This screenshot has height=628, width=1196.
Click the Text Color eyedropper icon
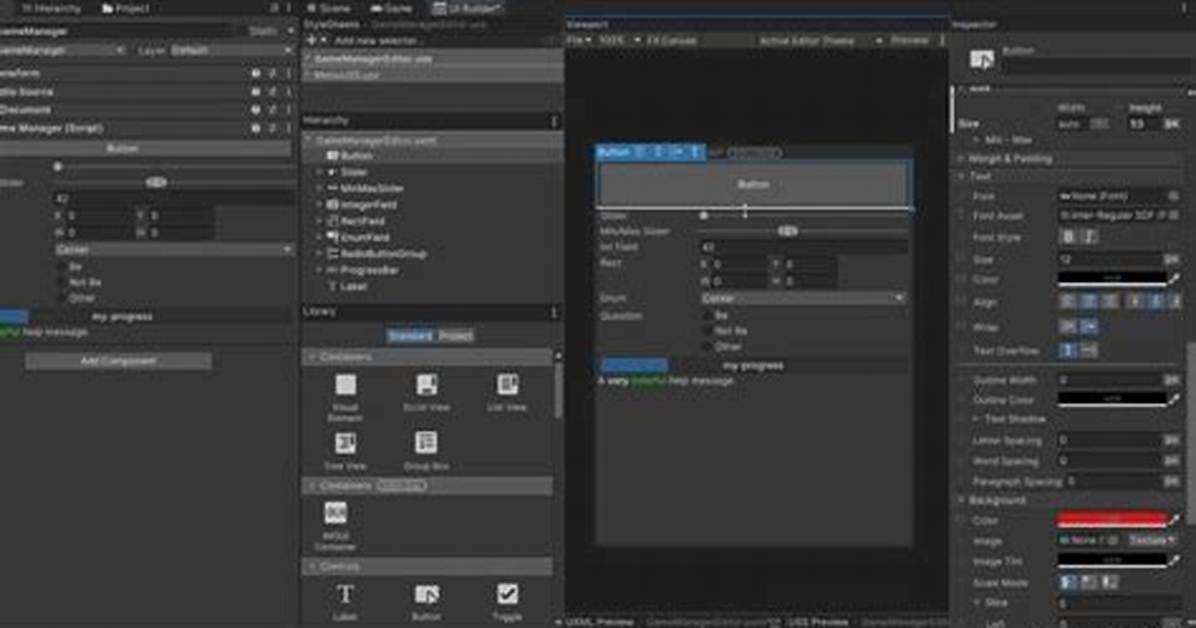point(1174,280)
